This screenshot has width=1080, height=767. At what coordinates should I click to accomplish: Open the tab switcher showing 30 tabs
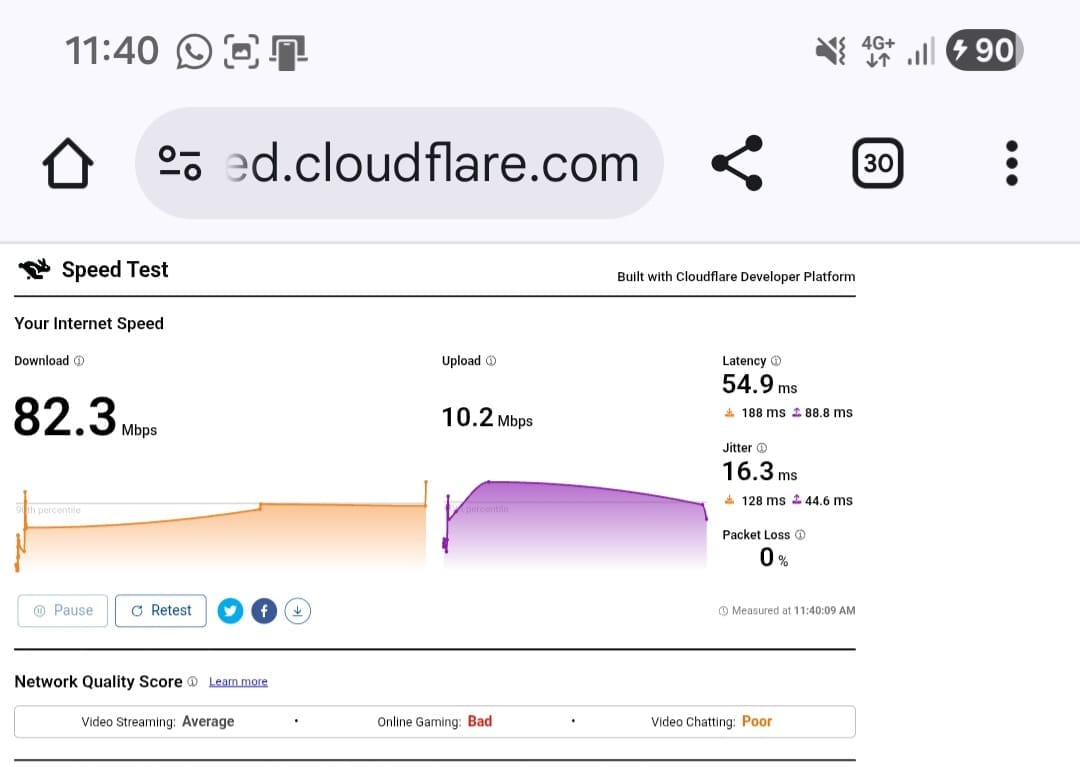point(877,163)
